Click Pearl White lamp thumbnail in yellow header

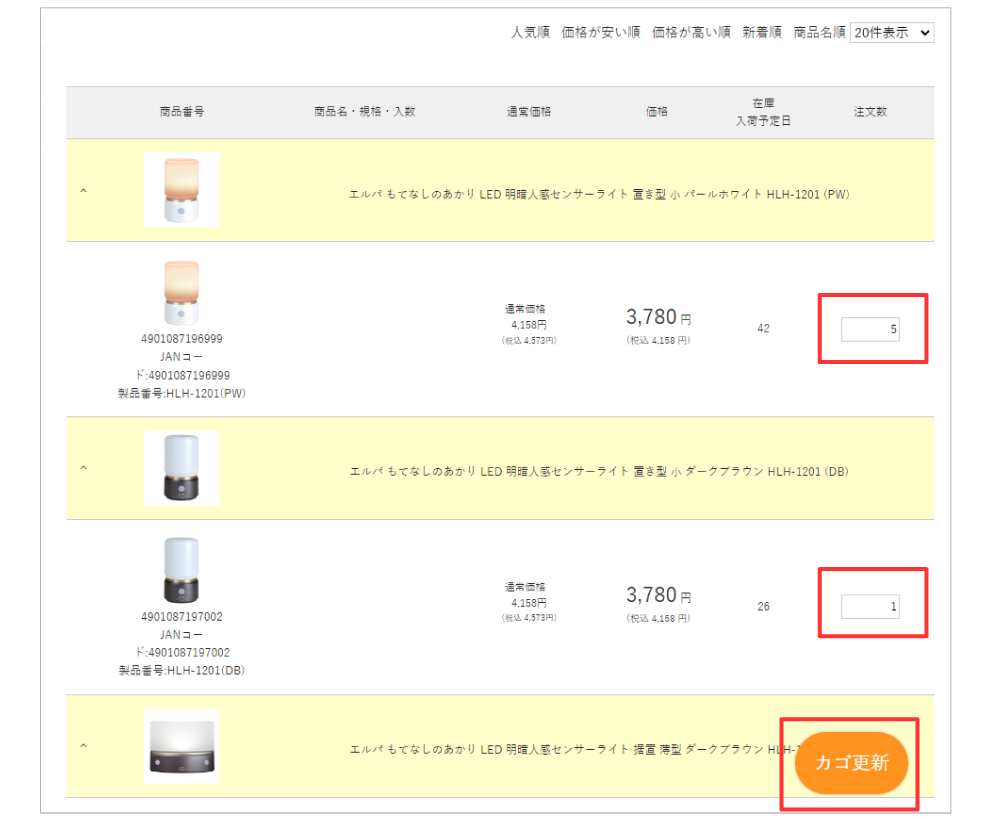(x=181, y=190)
